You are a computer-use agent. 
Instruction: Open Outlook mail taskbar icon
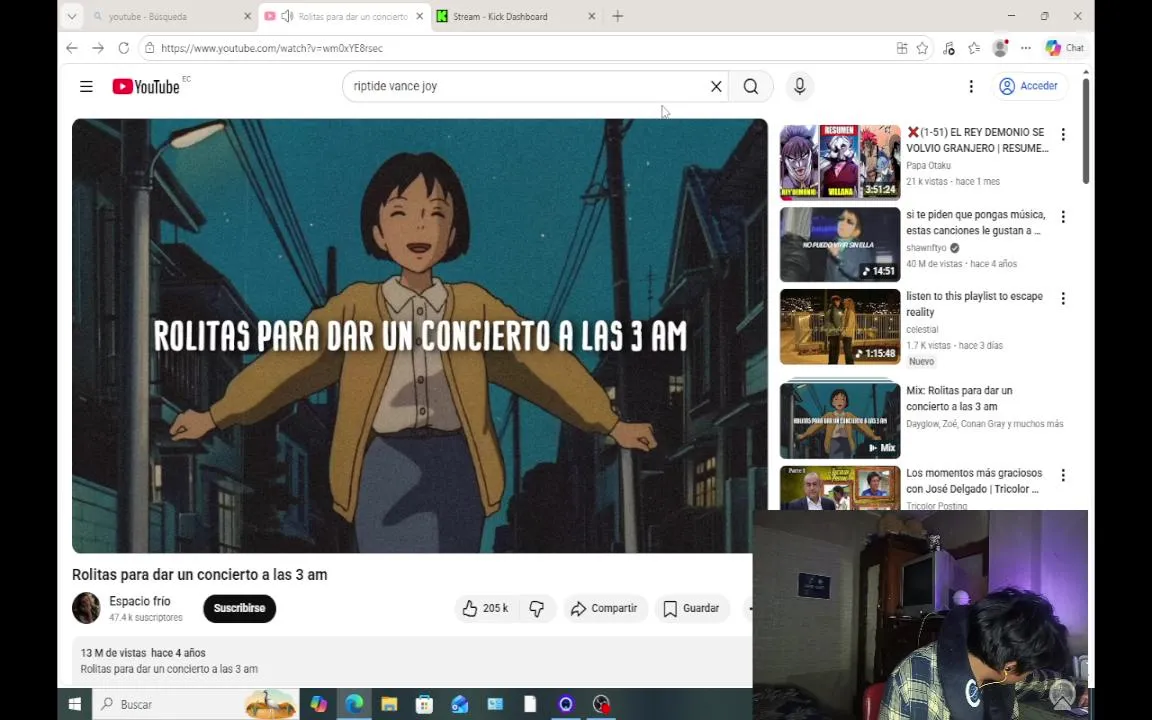459,704
